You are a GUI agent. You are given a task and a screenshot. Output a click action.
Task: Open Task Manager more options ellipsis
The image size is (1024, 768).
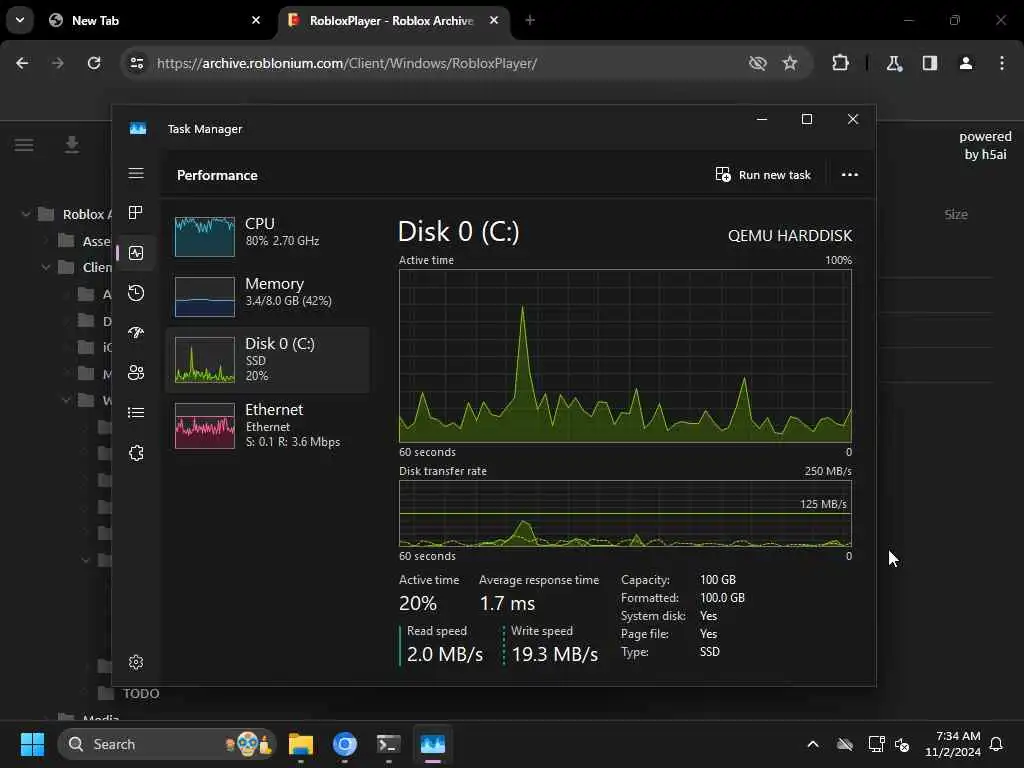point(850,175)
